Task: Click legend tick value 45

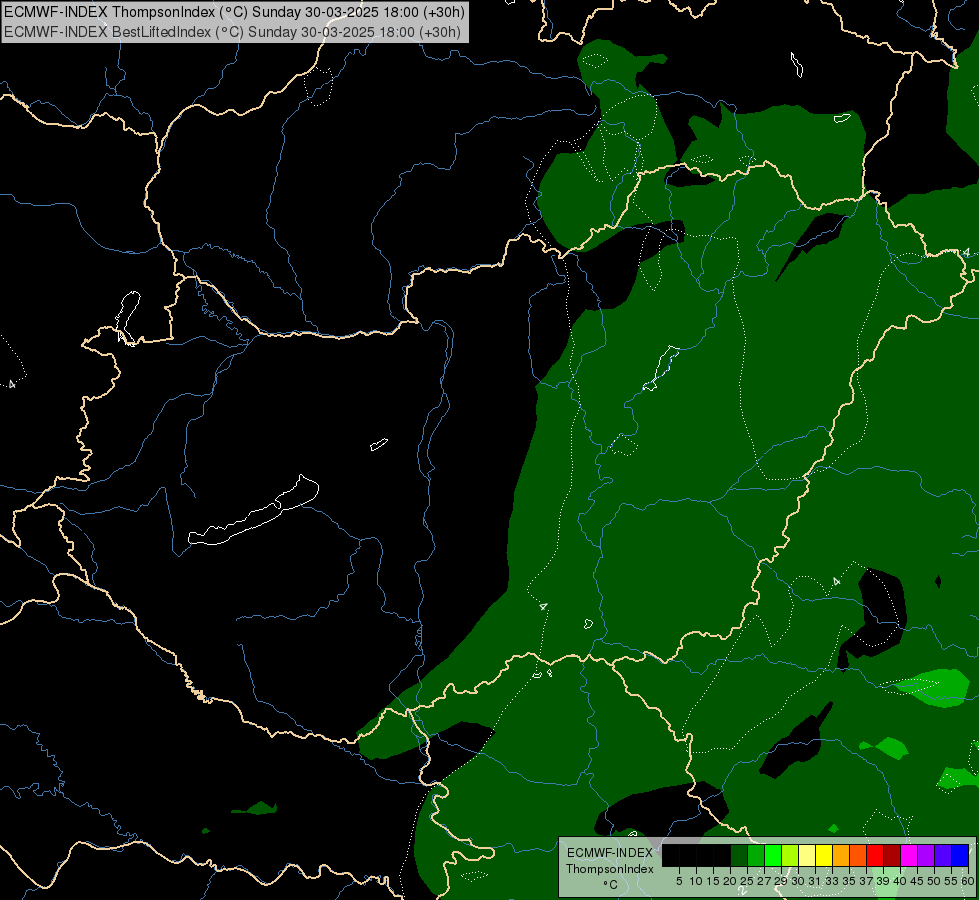Action: [x=917, y=881]
